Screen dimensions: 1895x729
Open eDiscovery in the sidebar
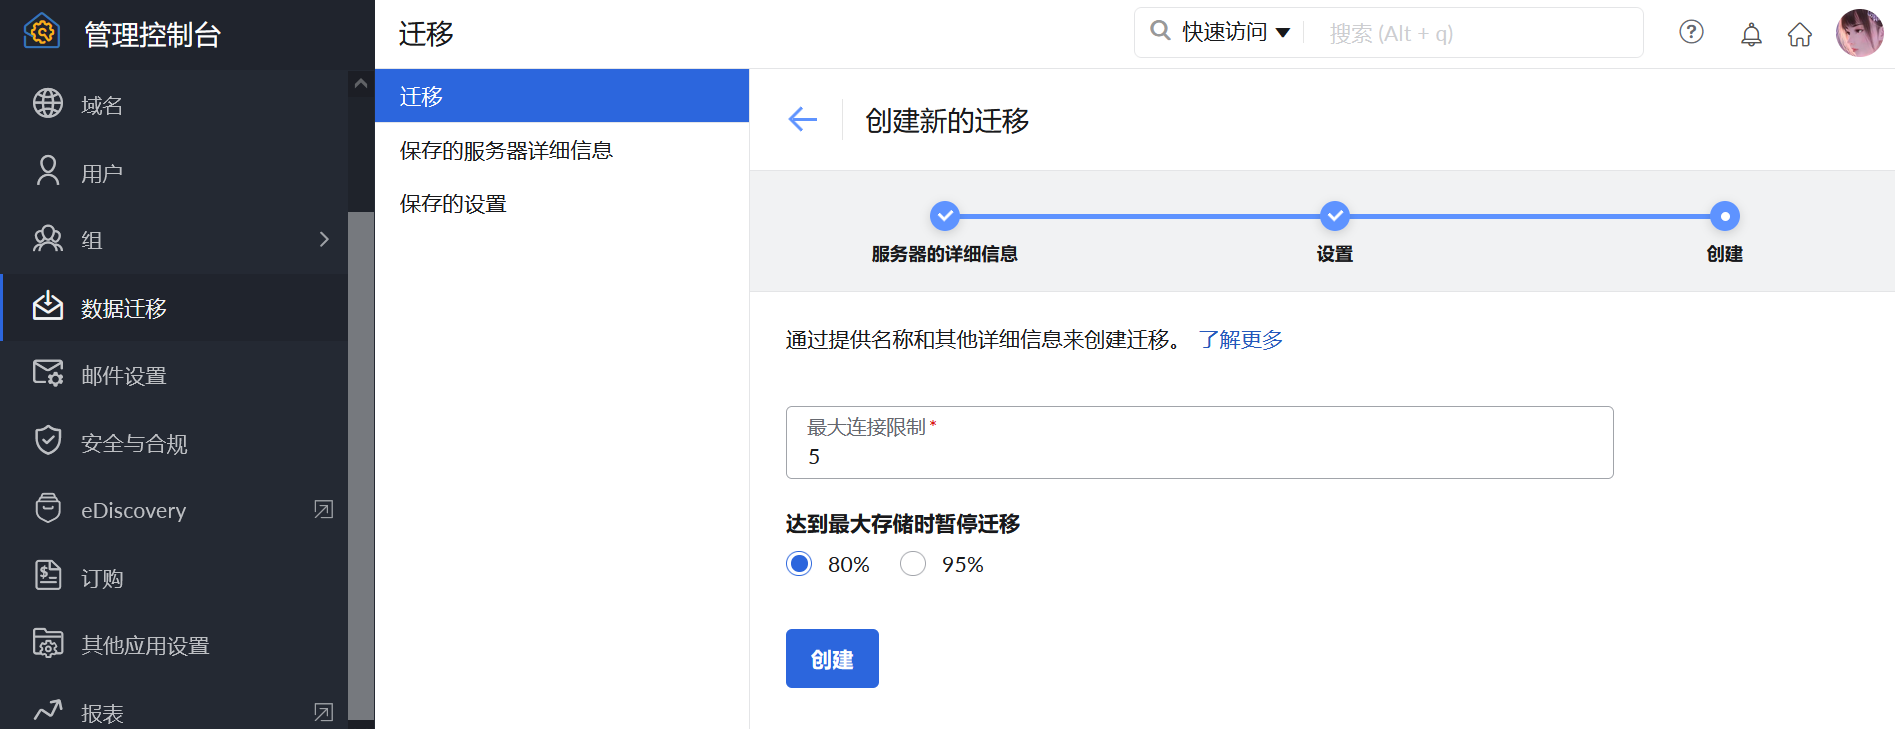tap(133, 510)
